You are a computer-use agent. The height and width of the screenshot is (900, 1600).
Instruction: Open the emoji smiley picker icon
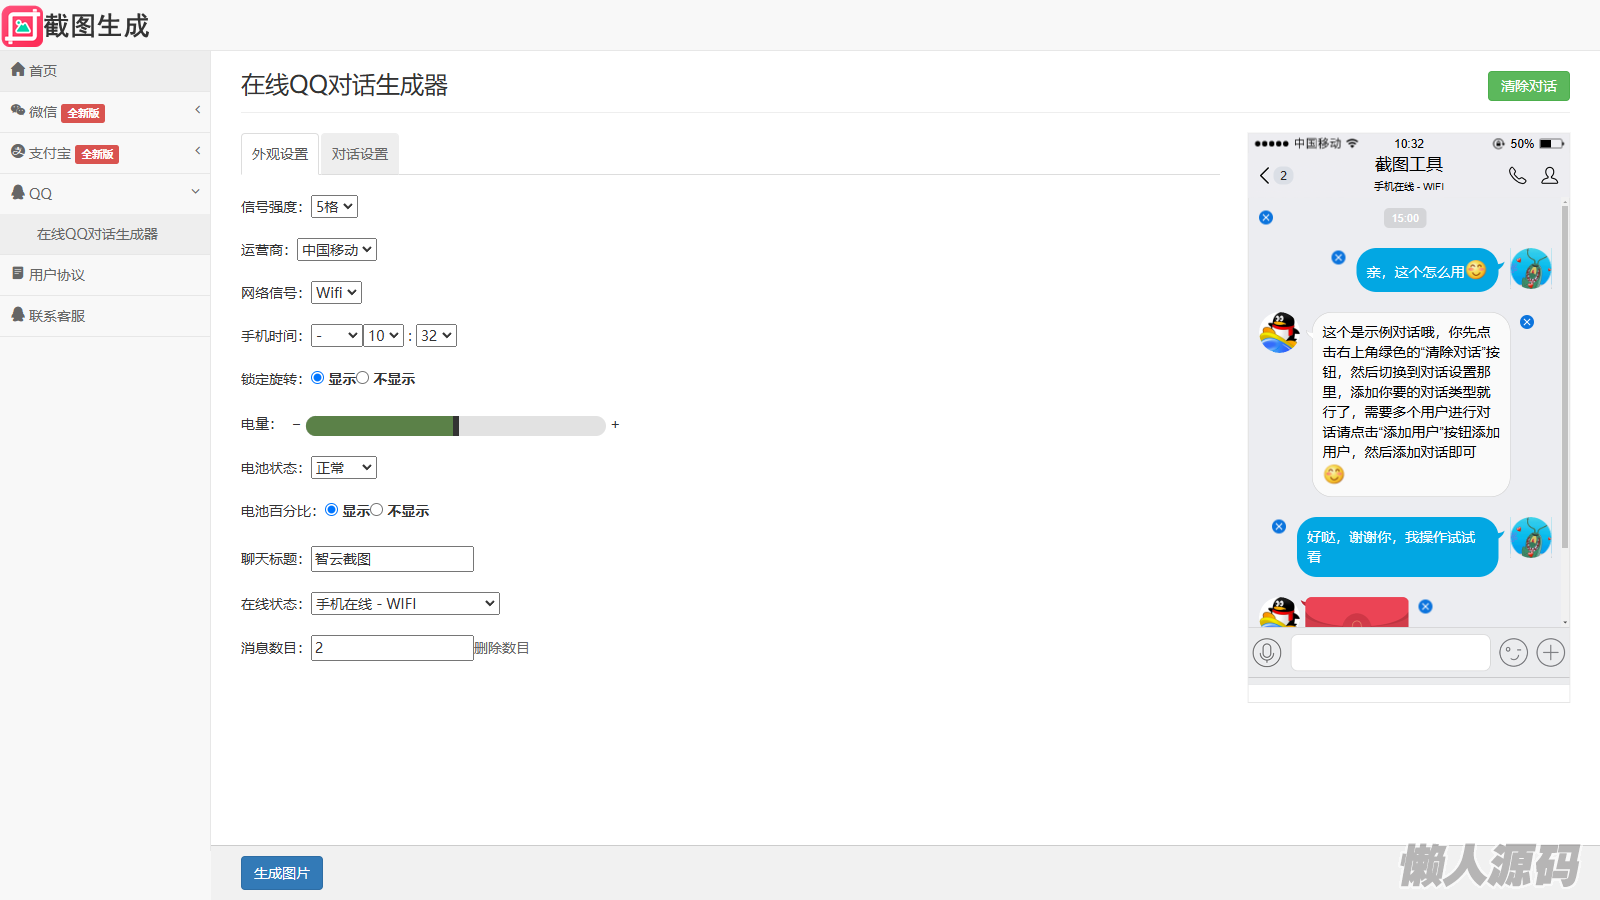point(1513,653)
